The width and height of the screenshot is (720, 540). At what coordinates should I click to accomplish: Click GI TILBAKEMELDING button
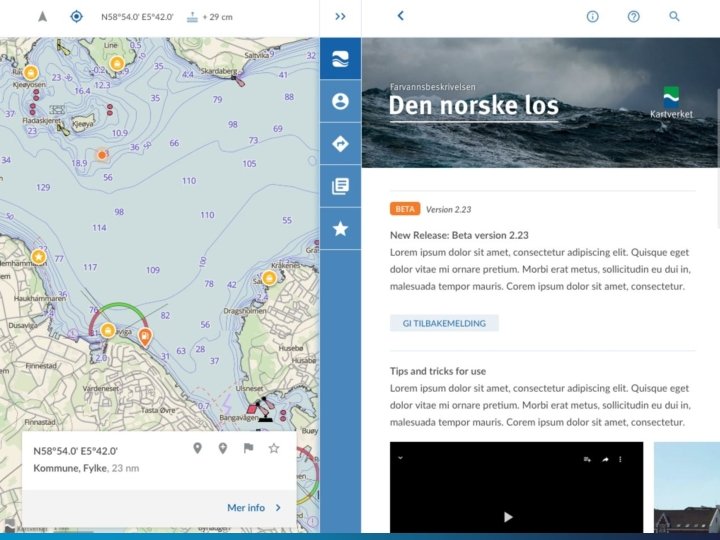click(444, 323)
